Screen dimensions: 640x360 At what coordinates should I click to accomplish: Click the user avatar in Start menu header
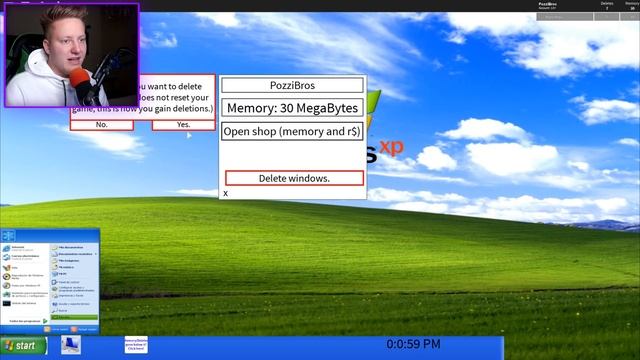(x=8, y=236)
